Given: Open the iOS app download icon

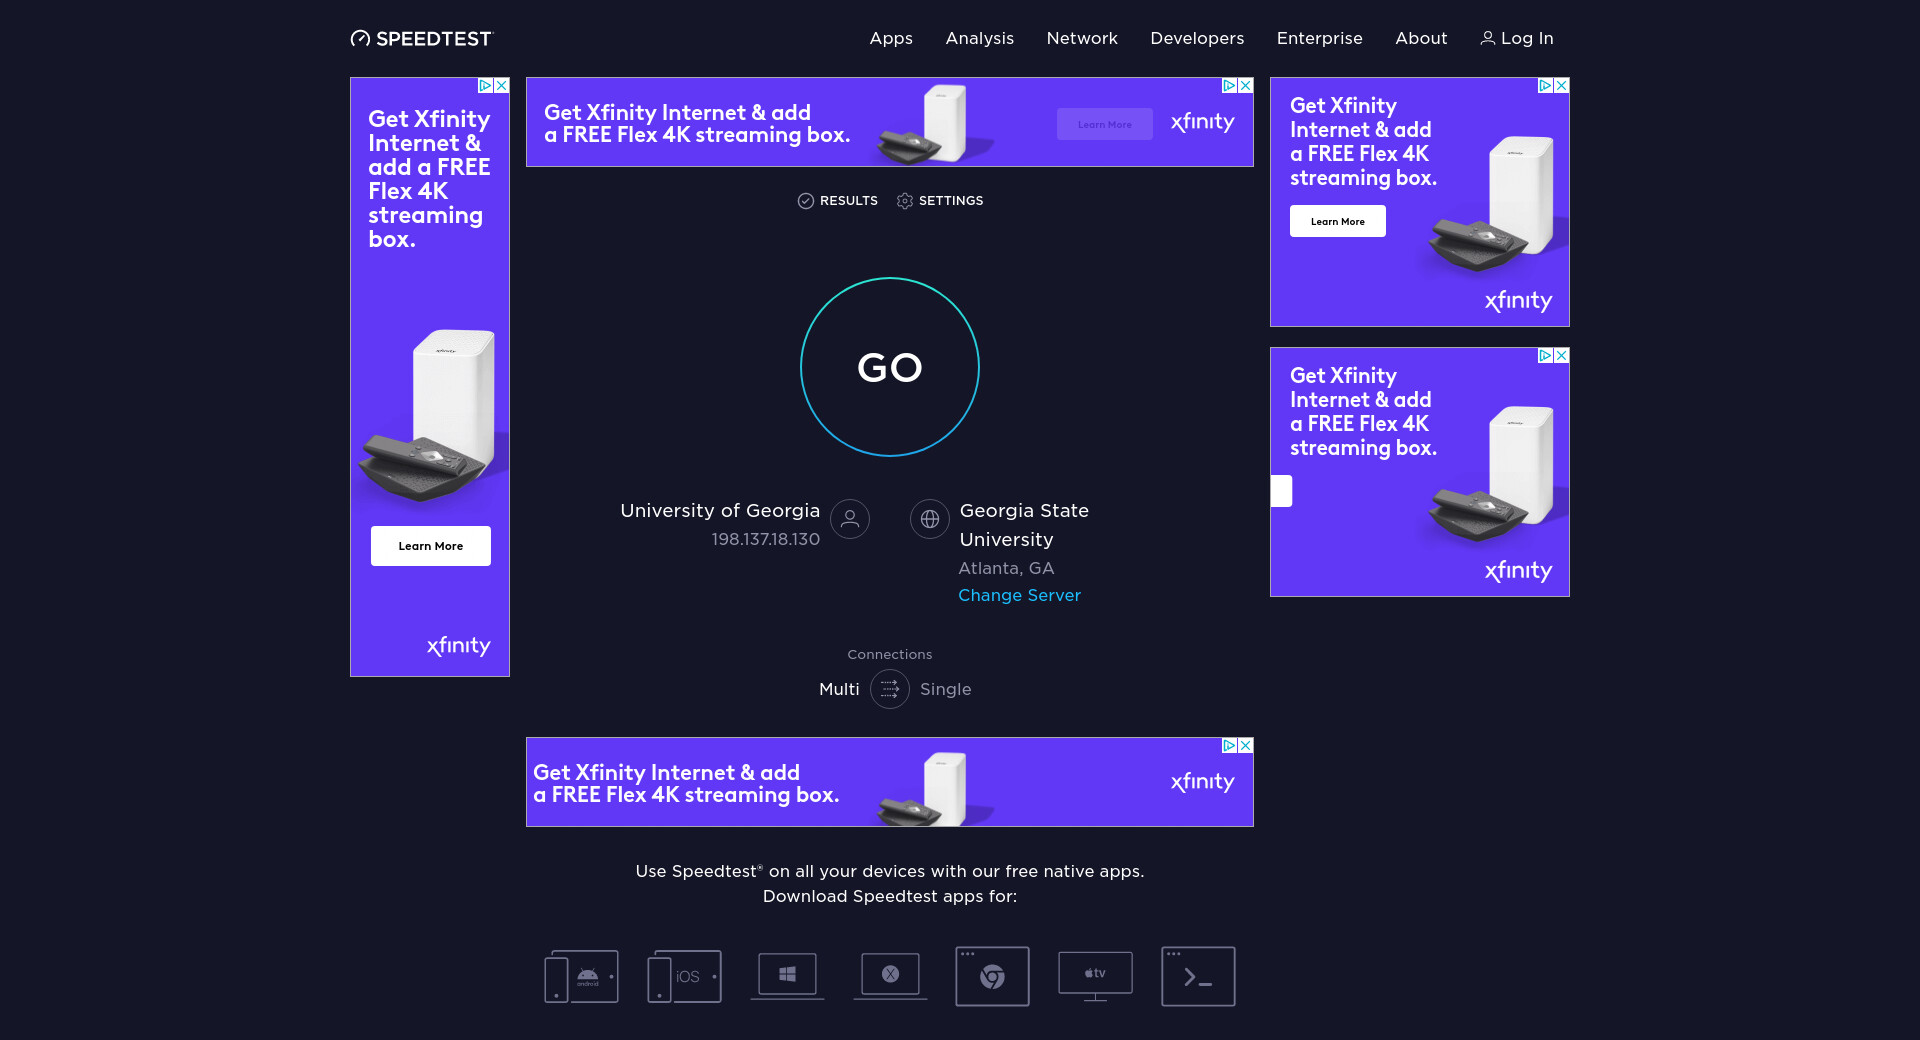Looking at the screenshot, I should click(684, 976).
